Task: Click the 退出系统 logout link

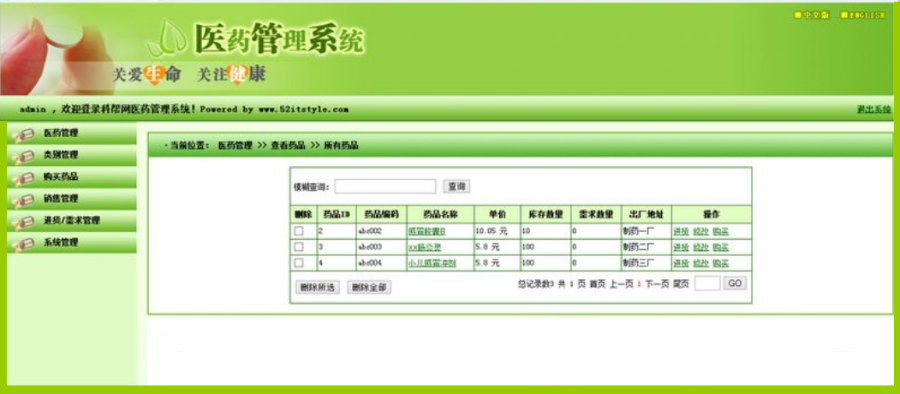Action: pyautogui.click(x=874, y=109)
